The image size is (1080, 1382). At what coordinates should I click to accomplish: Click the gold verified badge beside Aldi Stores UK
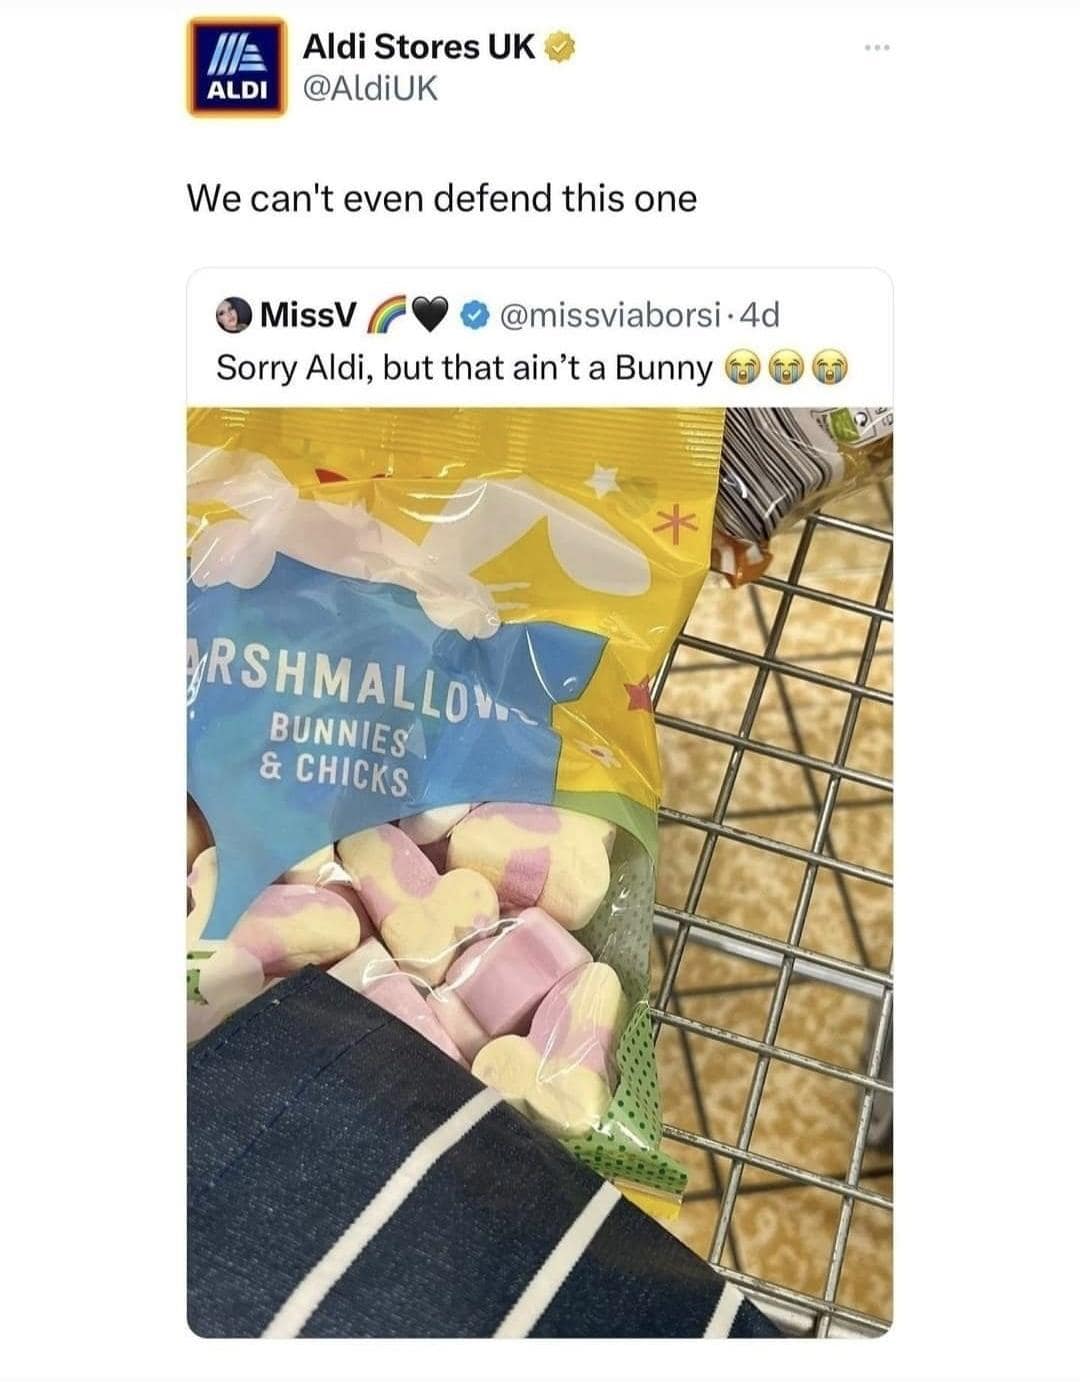pyautogui.click(x=559, y=45)
